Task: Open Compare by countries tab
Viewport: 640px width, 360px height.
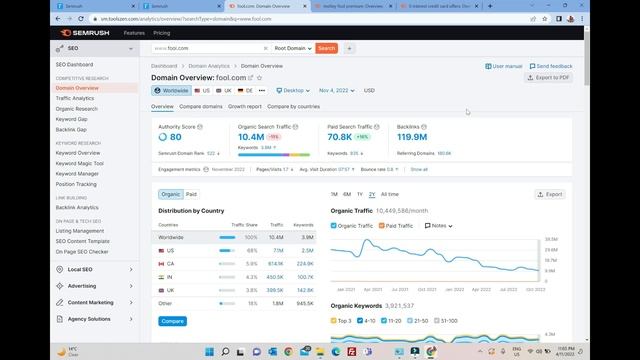Action: (x=293, y=107)
